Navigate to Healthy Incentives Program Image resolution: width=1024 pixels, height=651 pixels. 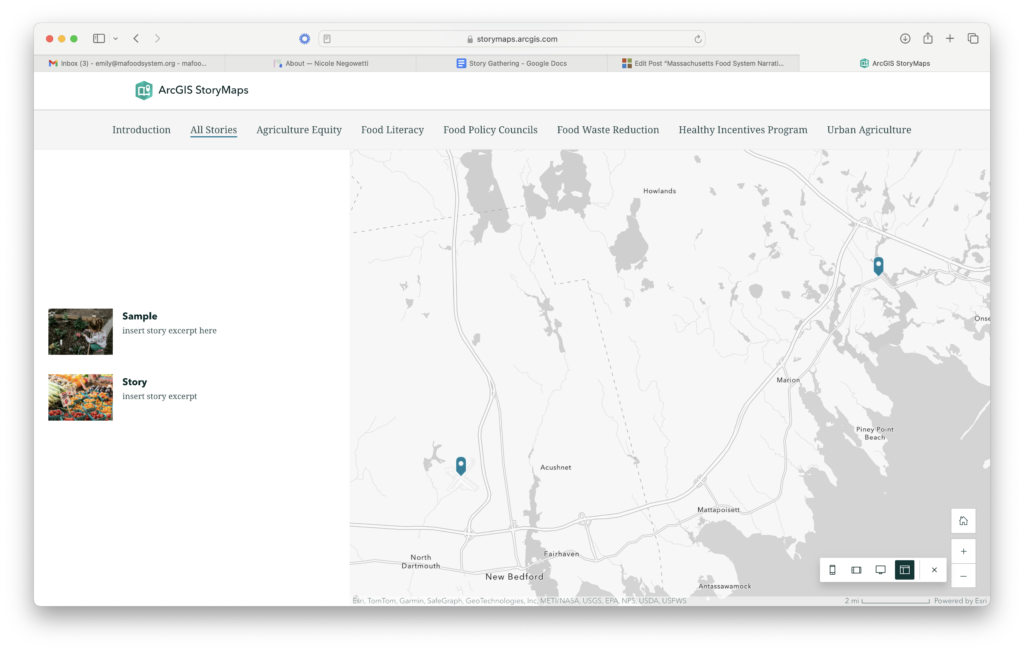pos(743,130)
